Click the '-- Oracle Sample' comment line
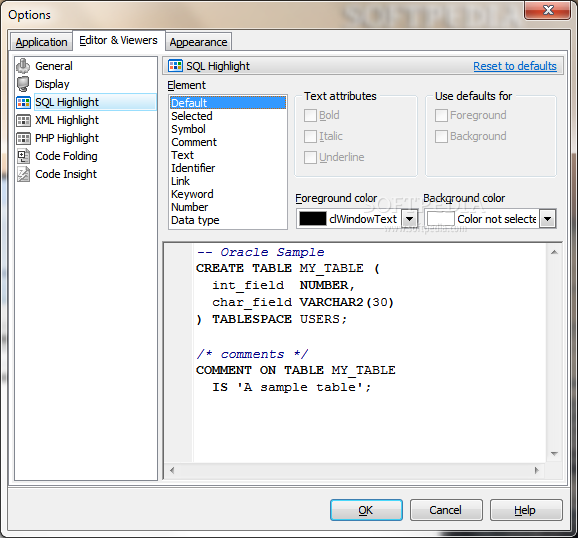 pyautogui.click(x=260, y=252)
